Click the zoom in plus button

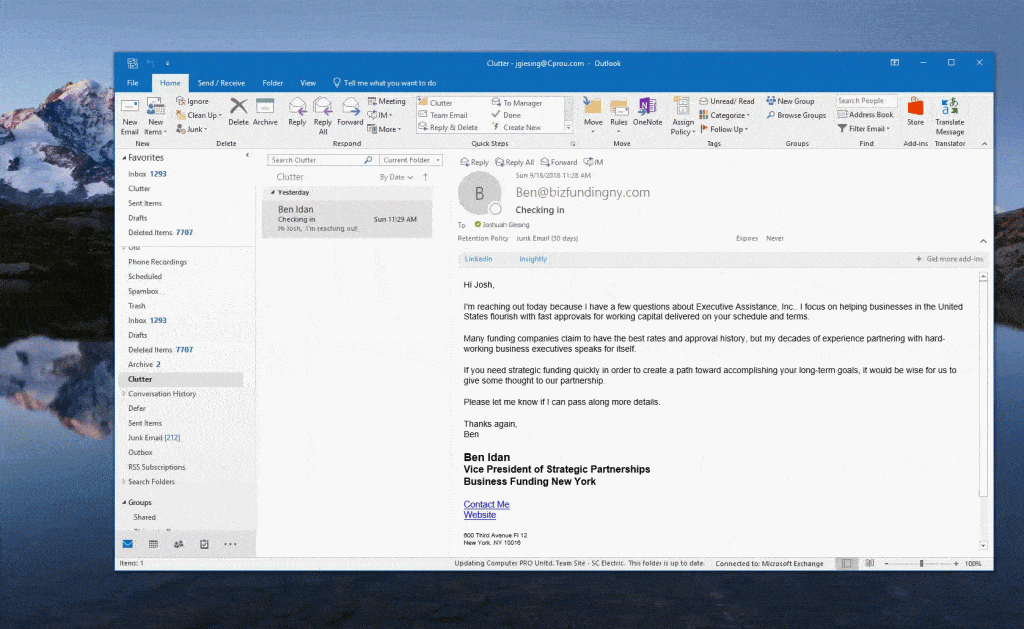(x=956, y=564)
